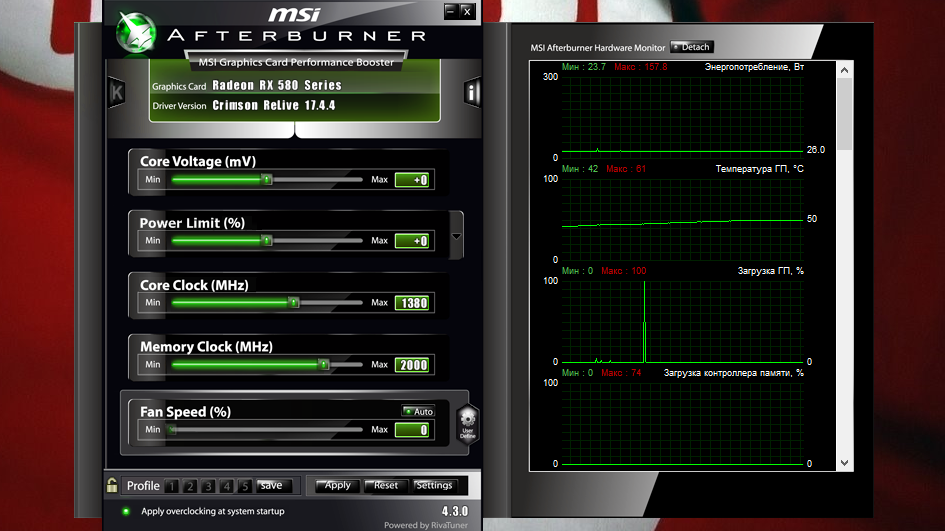
Task: Select profile slot 2
Action: point(190,486)
